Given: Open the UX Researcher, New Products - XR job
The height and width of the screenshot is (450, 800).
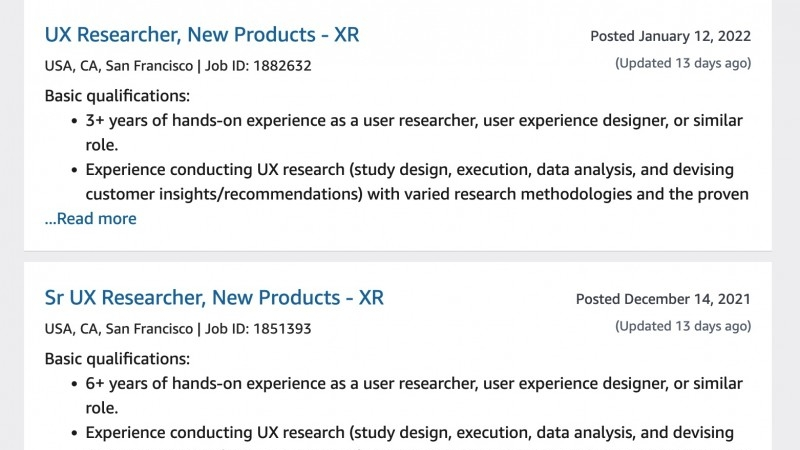Looking at the screenshot, I should [202, 35].
